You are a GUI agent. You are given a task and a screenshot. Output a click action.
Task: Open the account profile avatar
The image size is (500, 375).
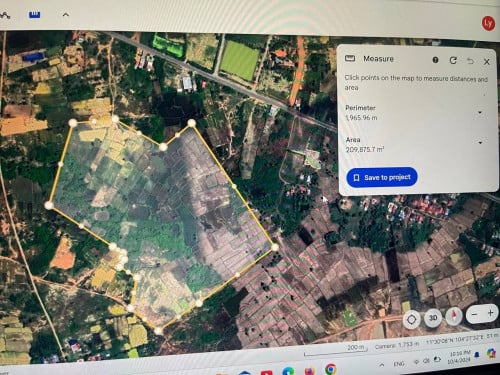pyautogui.click(x=488, y=23)
